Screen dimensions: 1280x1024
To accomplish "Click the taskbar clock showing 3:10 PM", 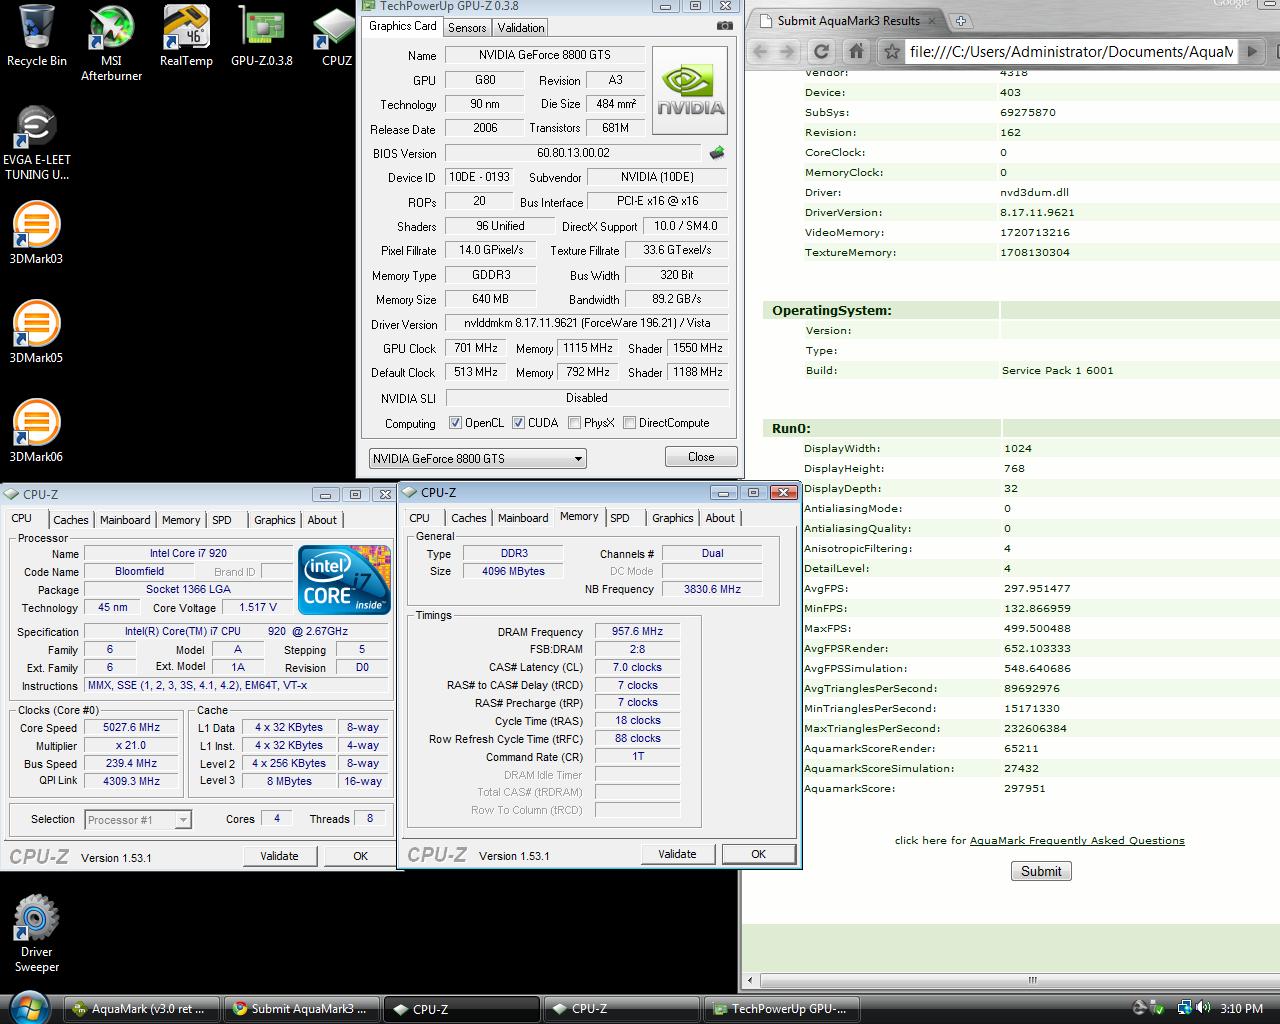I will pyautogui.click(x=1241, y=1009).
